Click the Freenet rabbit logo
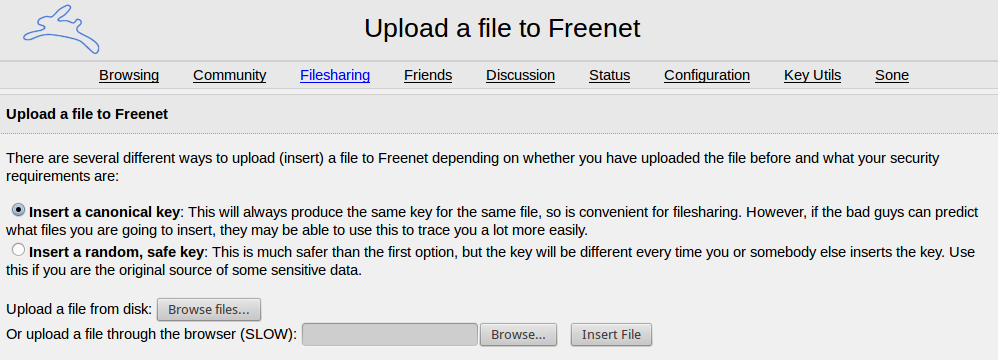Screen dimensions: 998x360 (61, 30)
